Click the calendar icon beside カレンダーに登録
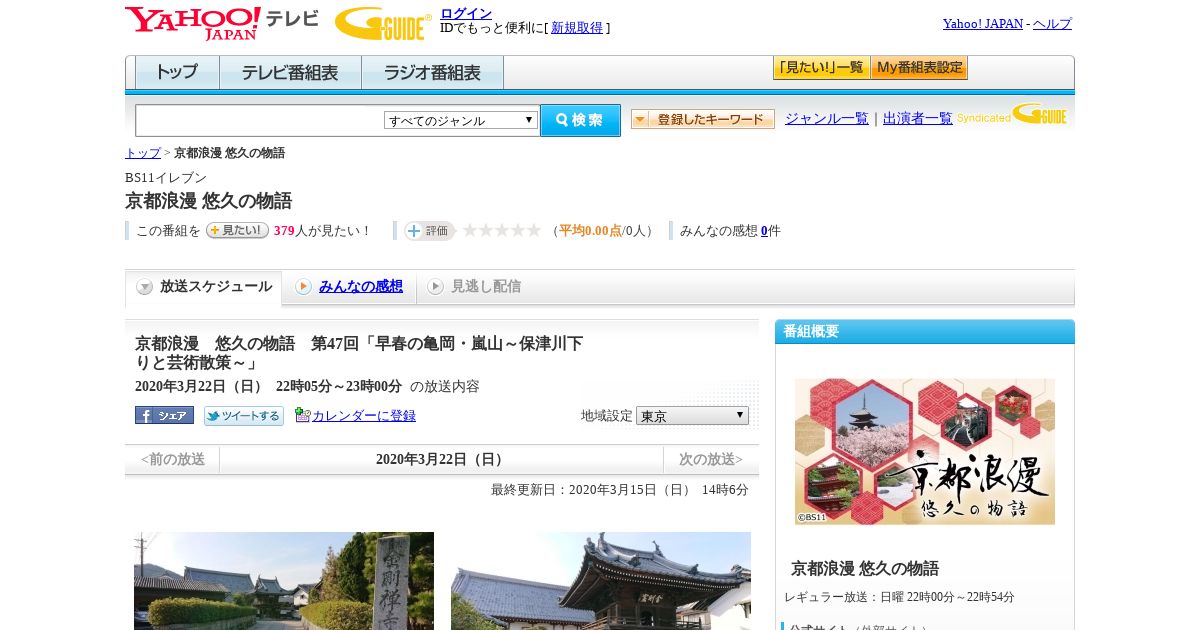Viewport: 1200px width, 630px height. 303,415
